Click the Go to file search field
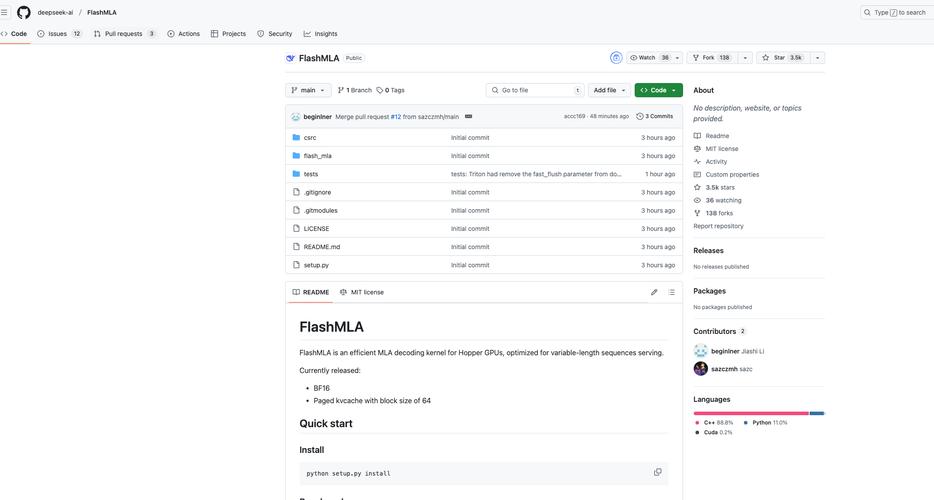This screenshot has height=500, width=934. point(535,90)
